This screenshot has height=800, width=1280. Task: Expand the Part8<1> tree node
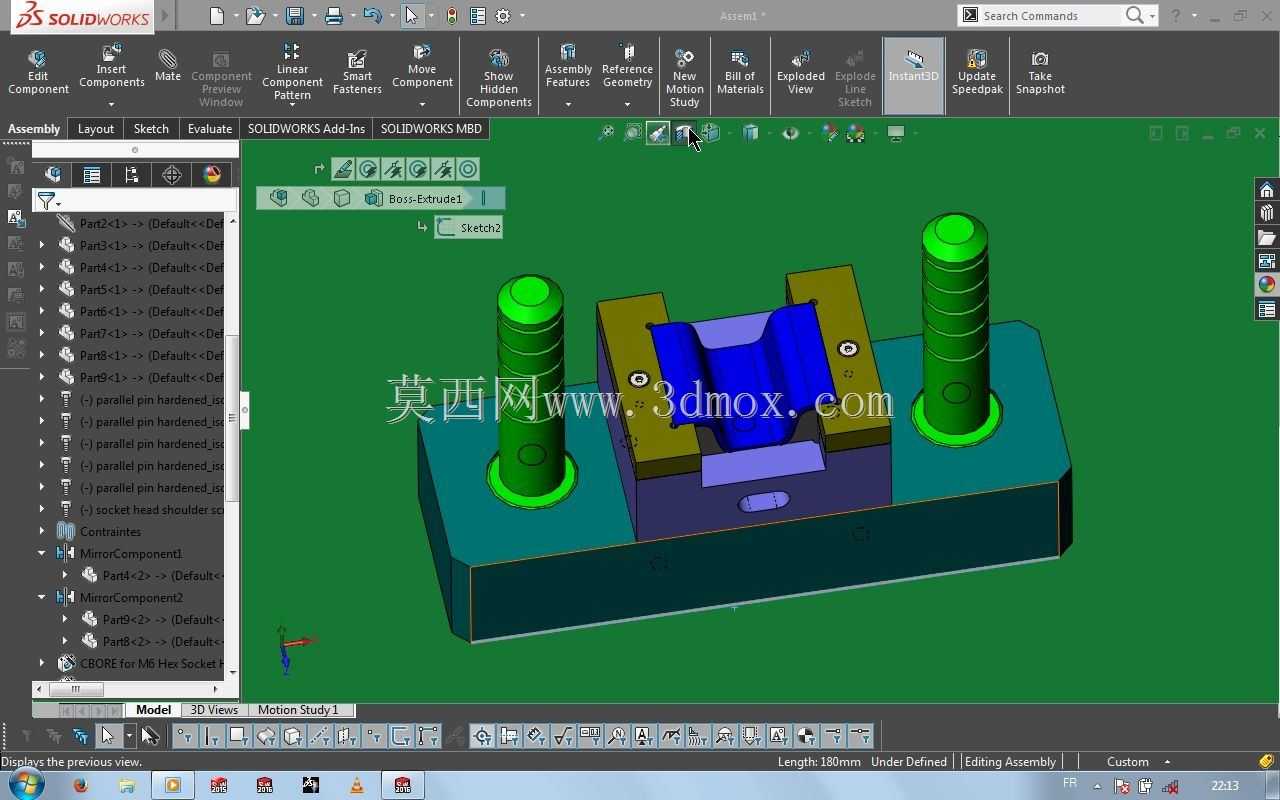click(x=42, y=355)
